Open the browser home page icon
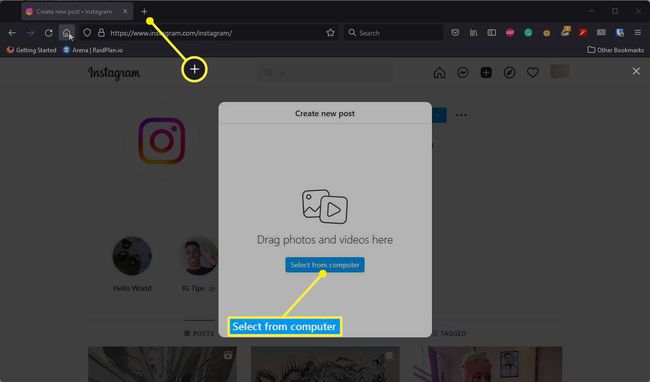Image resolution: width=650 pixels, height=382 pixels. coord(67,33)
